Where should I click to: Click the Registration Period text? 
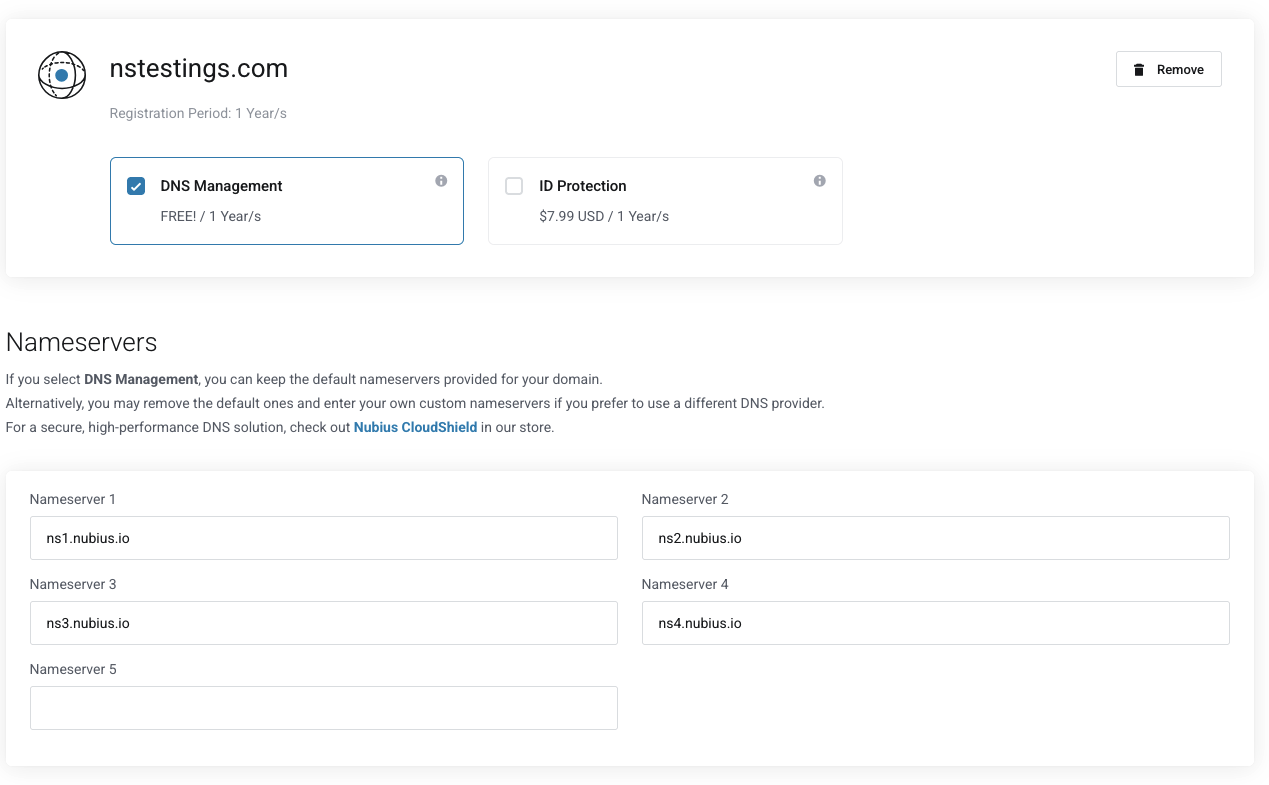(x=198, y=114)
